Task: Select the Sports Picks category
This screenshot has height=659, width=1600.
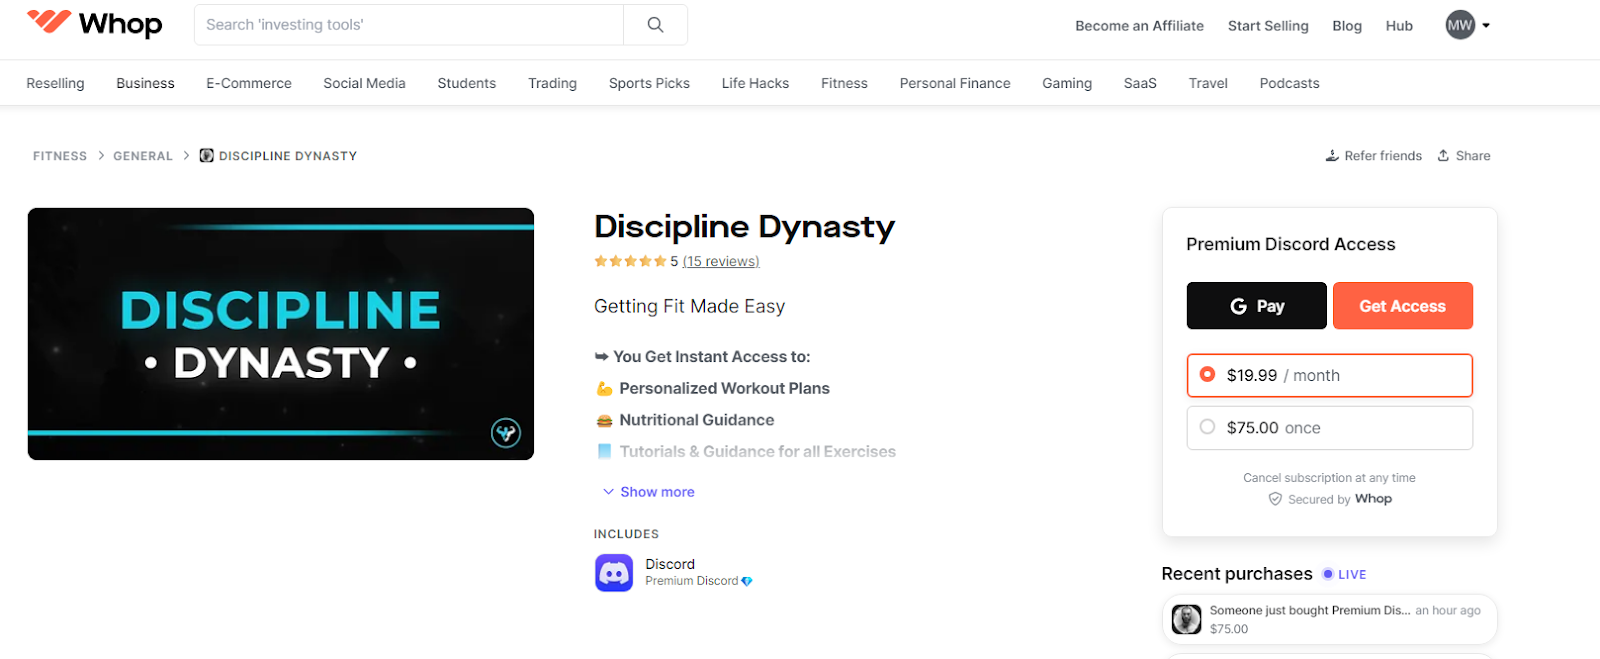Action: (649, 83)
